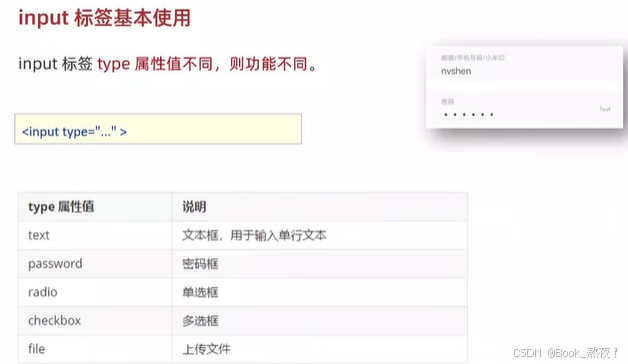Click the '上传文件' description cell
Viewport: 628px width, 364px height.
pyautogui.click(x=320, y=349)
